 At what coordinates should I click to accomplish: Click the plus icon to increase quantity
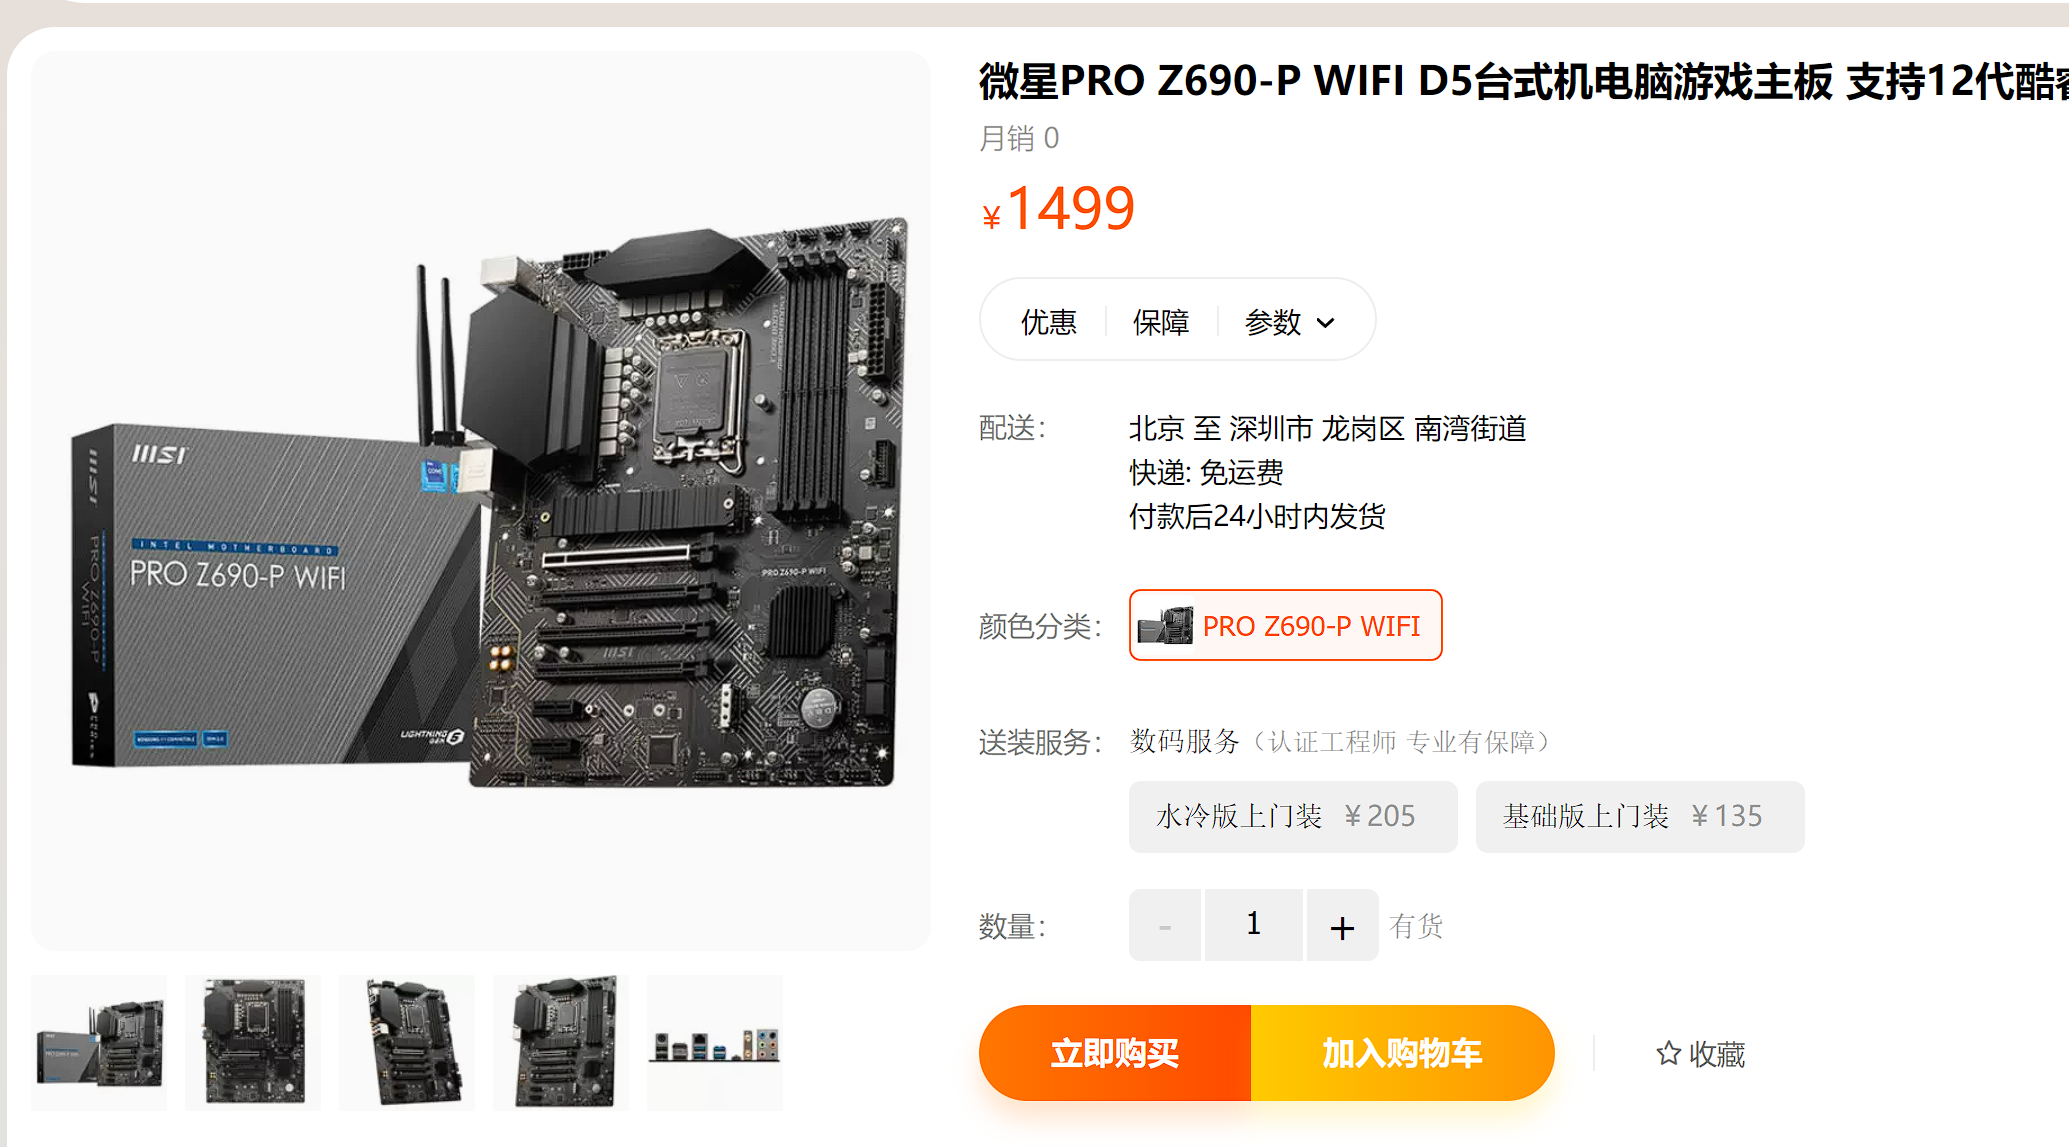[x=1342, y=926]
